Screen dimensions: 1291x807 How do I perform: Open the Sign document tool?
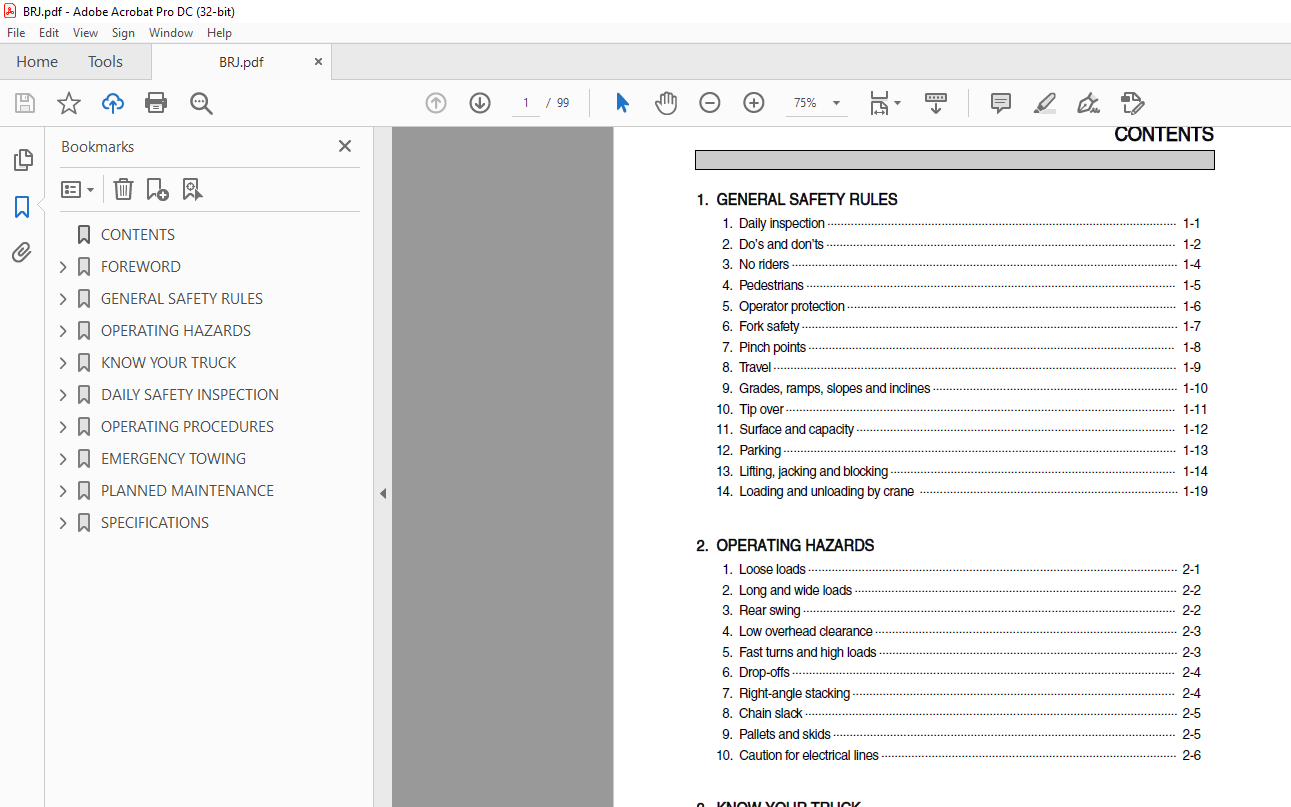click(x=1088, y=103)
